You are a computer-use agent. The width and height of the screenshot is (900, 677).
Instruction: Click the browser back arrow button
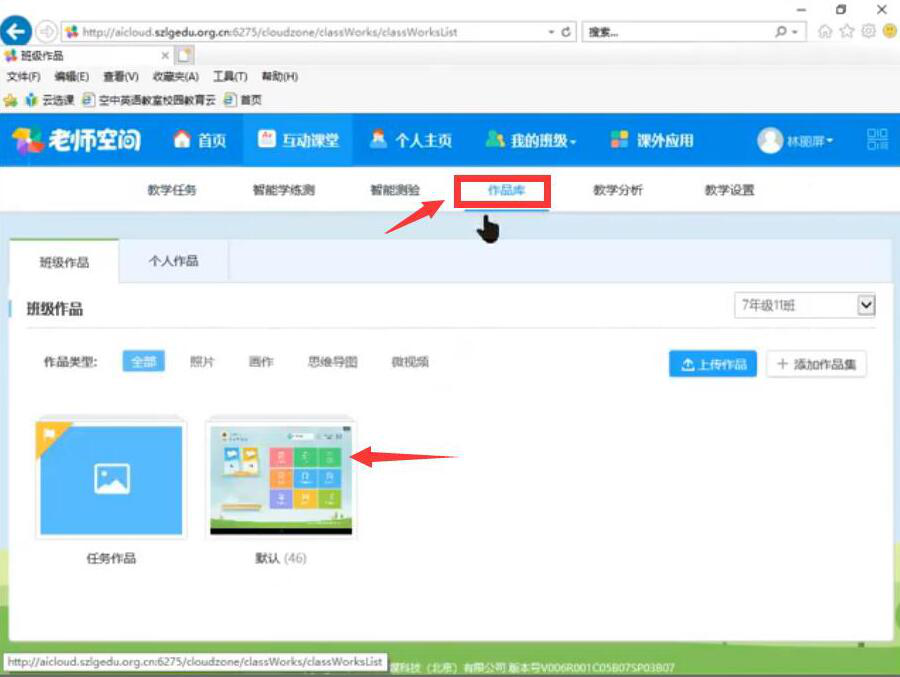click(15, 31)
